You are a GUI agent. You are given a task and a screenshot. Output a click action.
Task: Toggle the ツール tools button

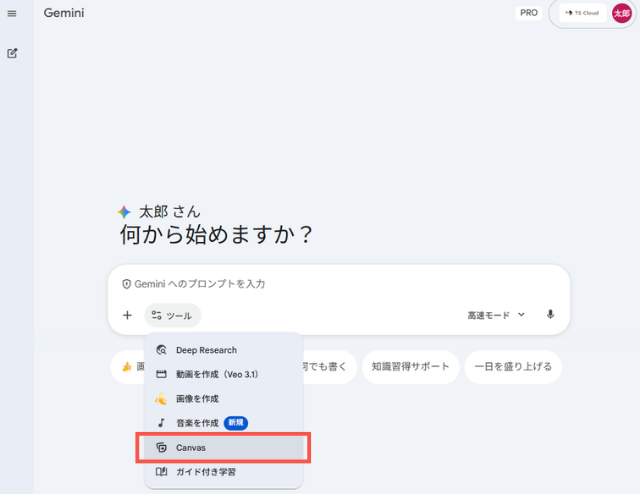point(172,315)
